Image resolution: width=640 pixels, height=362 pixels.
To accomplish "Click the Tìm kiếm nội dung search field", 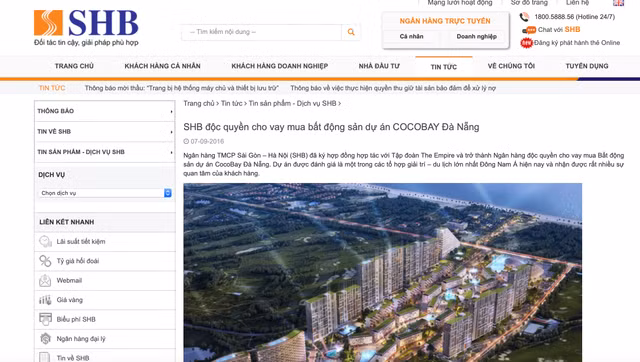I will (x=261, y=32).
